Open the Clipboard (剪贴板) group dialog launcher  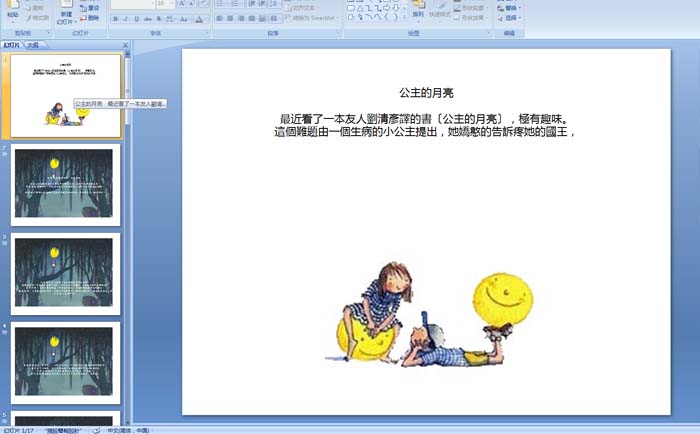click(49, 33)
